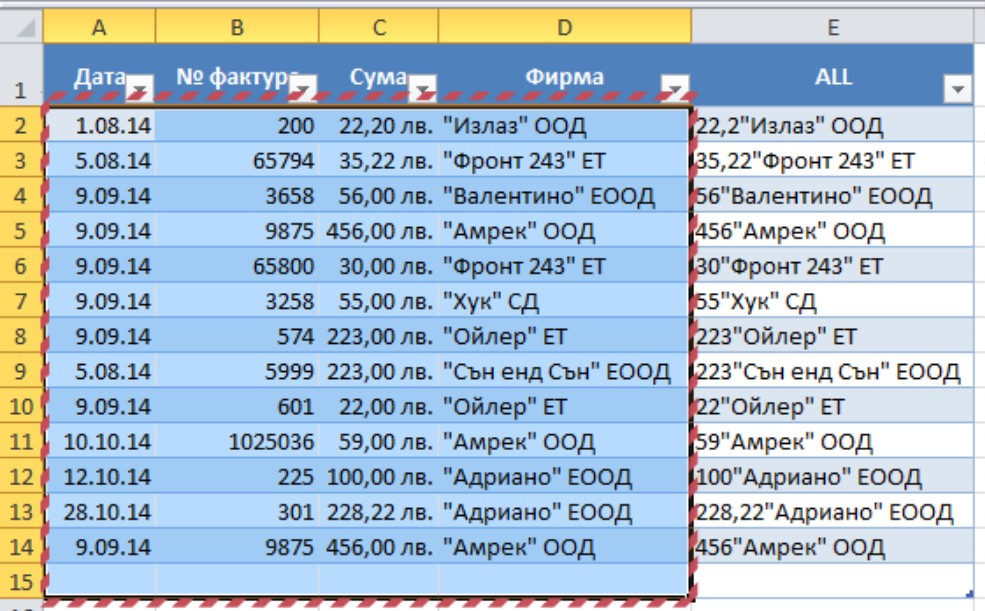
Task: Select row 8 via its row header
Action: pos(21,336)
